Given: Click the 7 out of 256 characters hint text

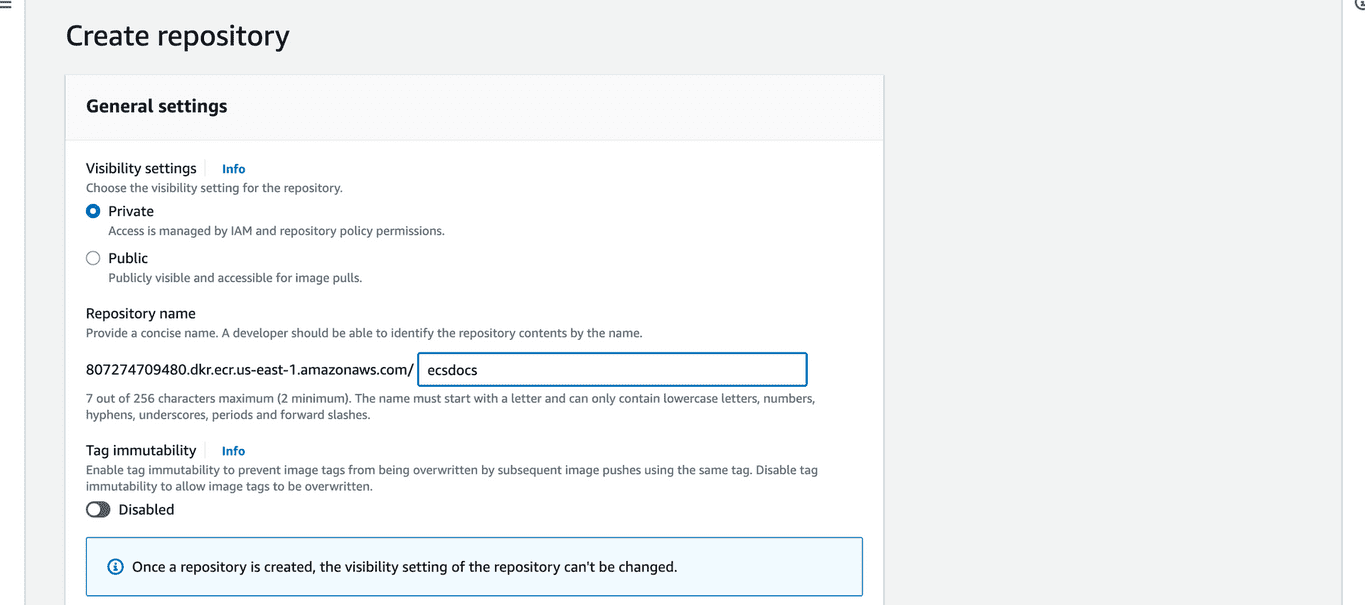Looking at the screenshot, I should click(x=450, y=399).
